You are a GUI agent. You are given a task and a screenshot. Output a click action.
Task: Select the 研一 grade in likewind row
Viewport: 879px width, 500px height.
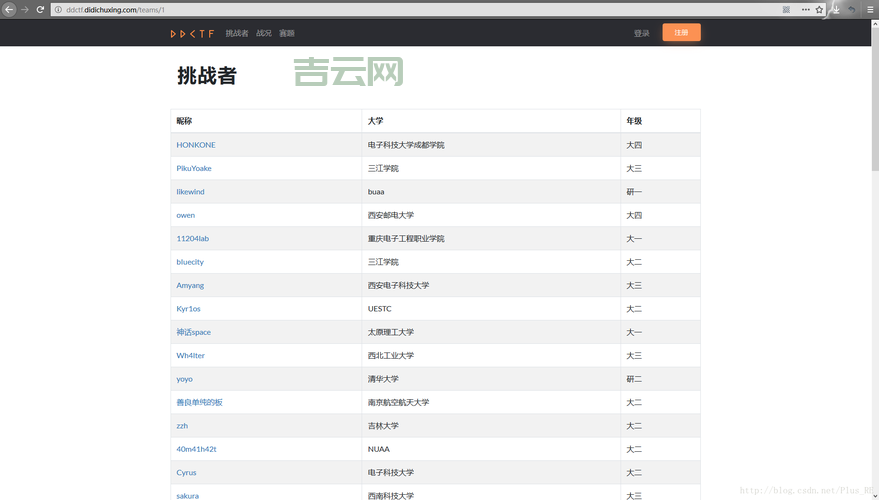[x=634, y=192]
